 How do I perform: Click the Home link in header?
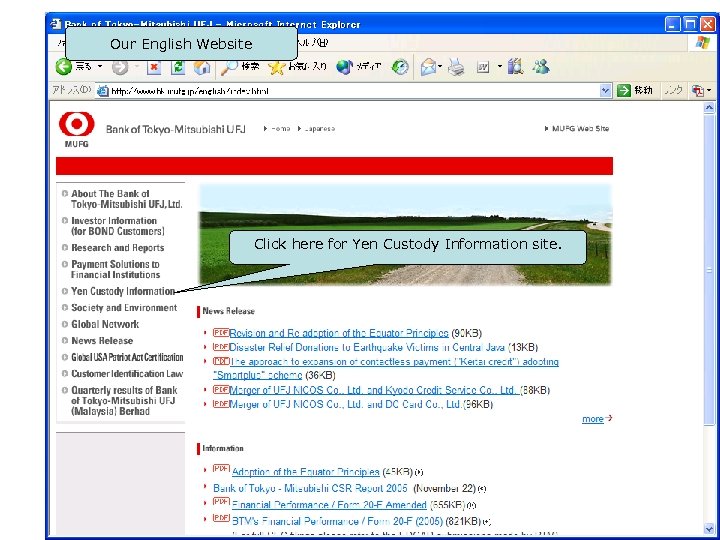[x=280, y=129]
